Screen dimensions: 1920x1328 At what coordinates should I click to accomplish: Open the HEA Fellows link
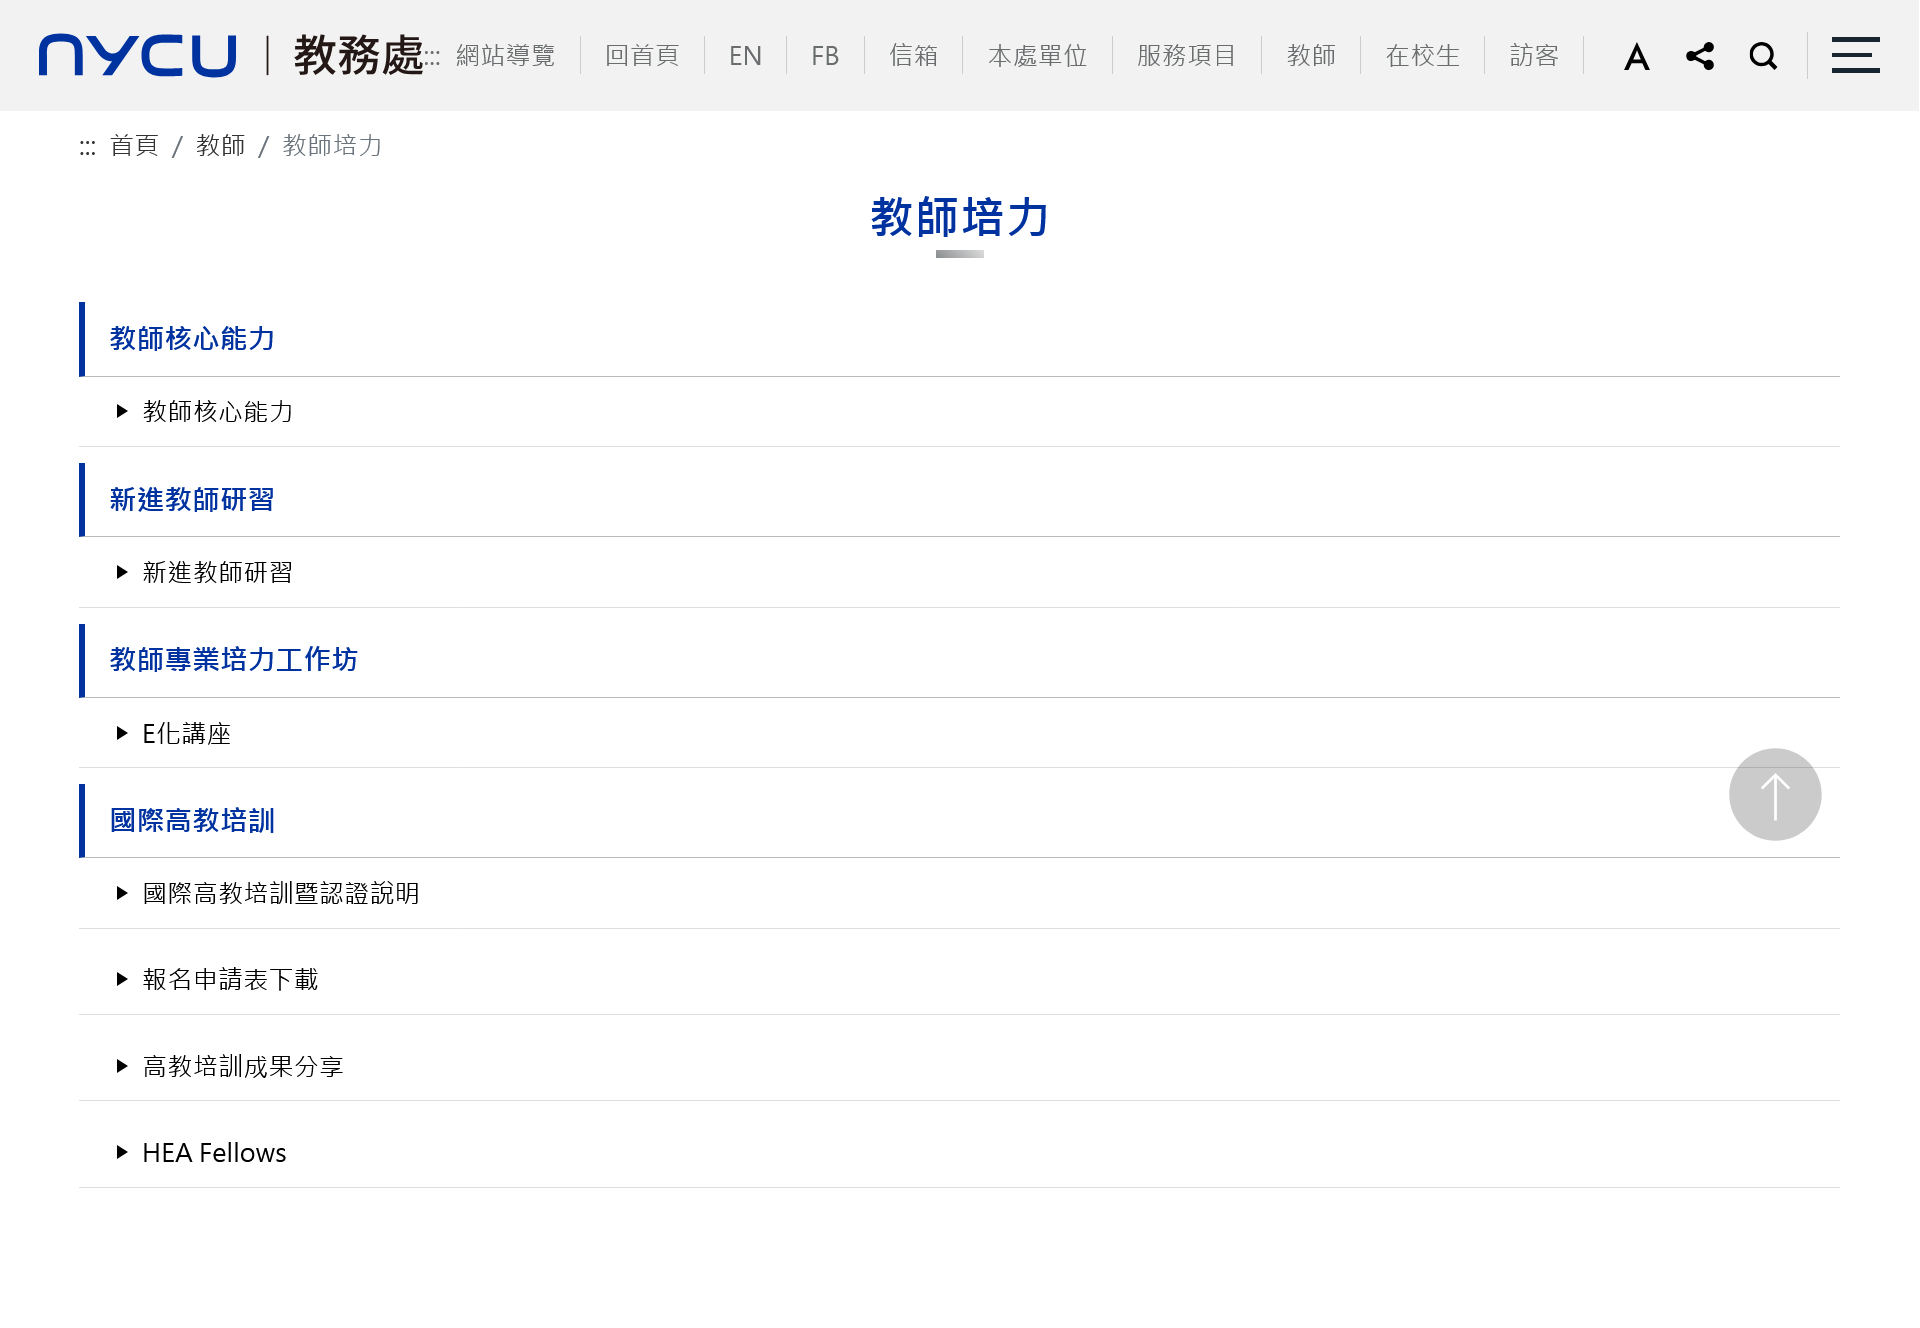[214, 1153]
